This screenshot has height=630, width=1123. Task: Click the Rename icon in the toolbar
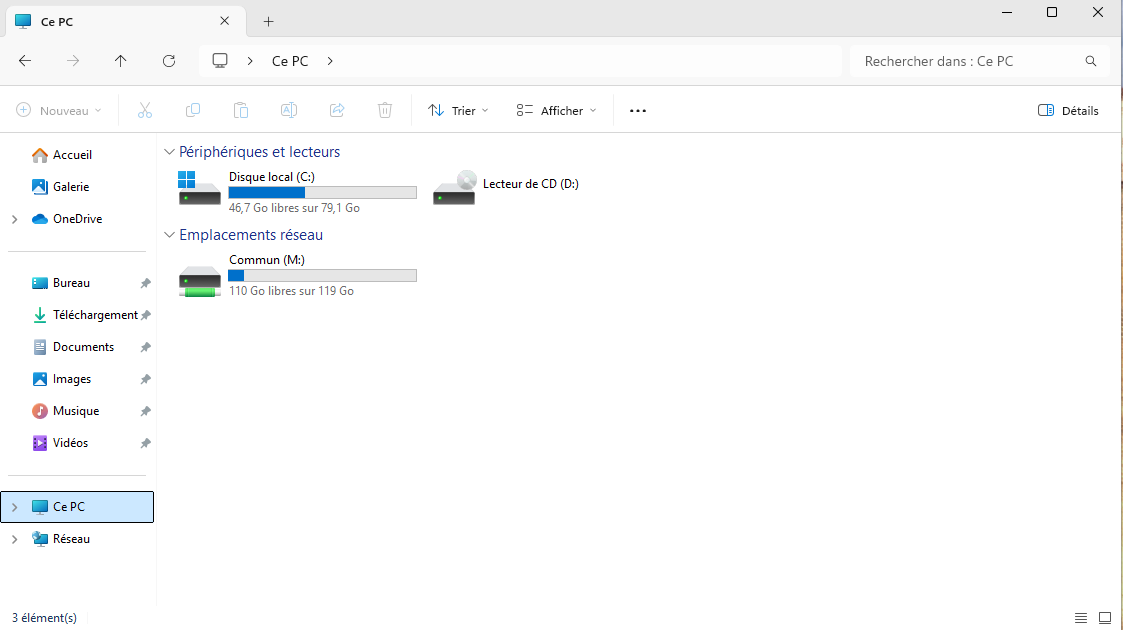pos(289,110)
